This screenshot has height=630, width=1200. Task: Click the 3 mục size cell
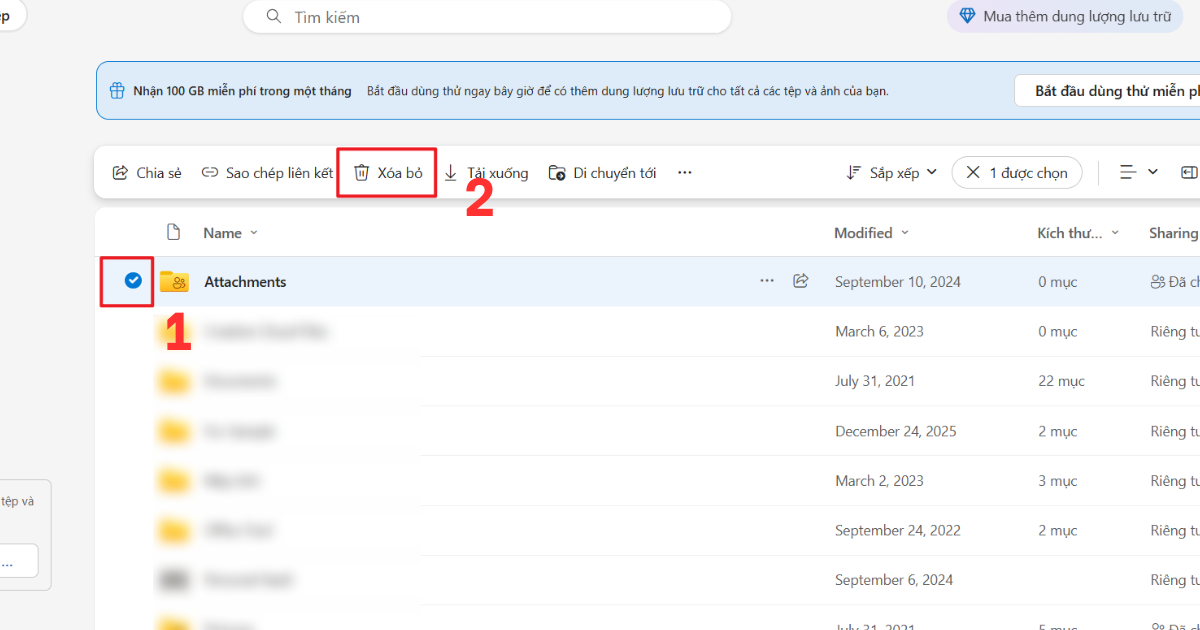pyautogui.click(x=1057, y=481)
